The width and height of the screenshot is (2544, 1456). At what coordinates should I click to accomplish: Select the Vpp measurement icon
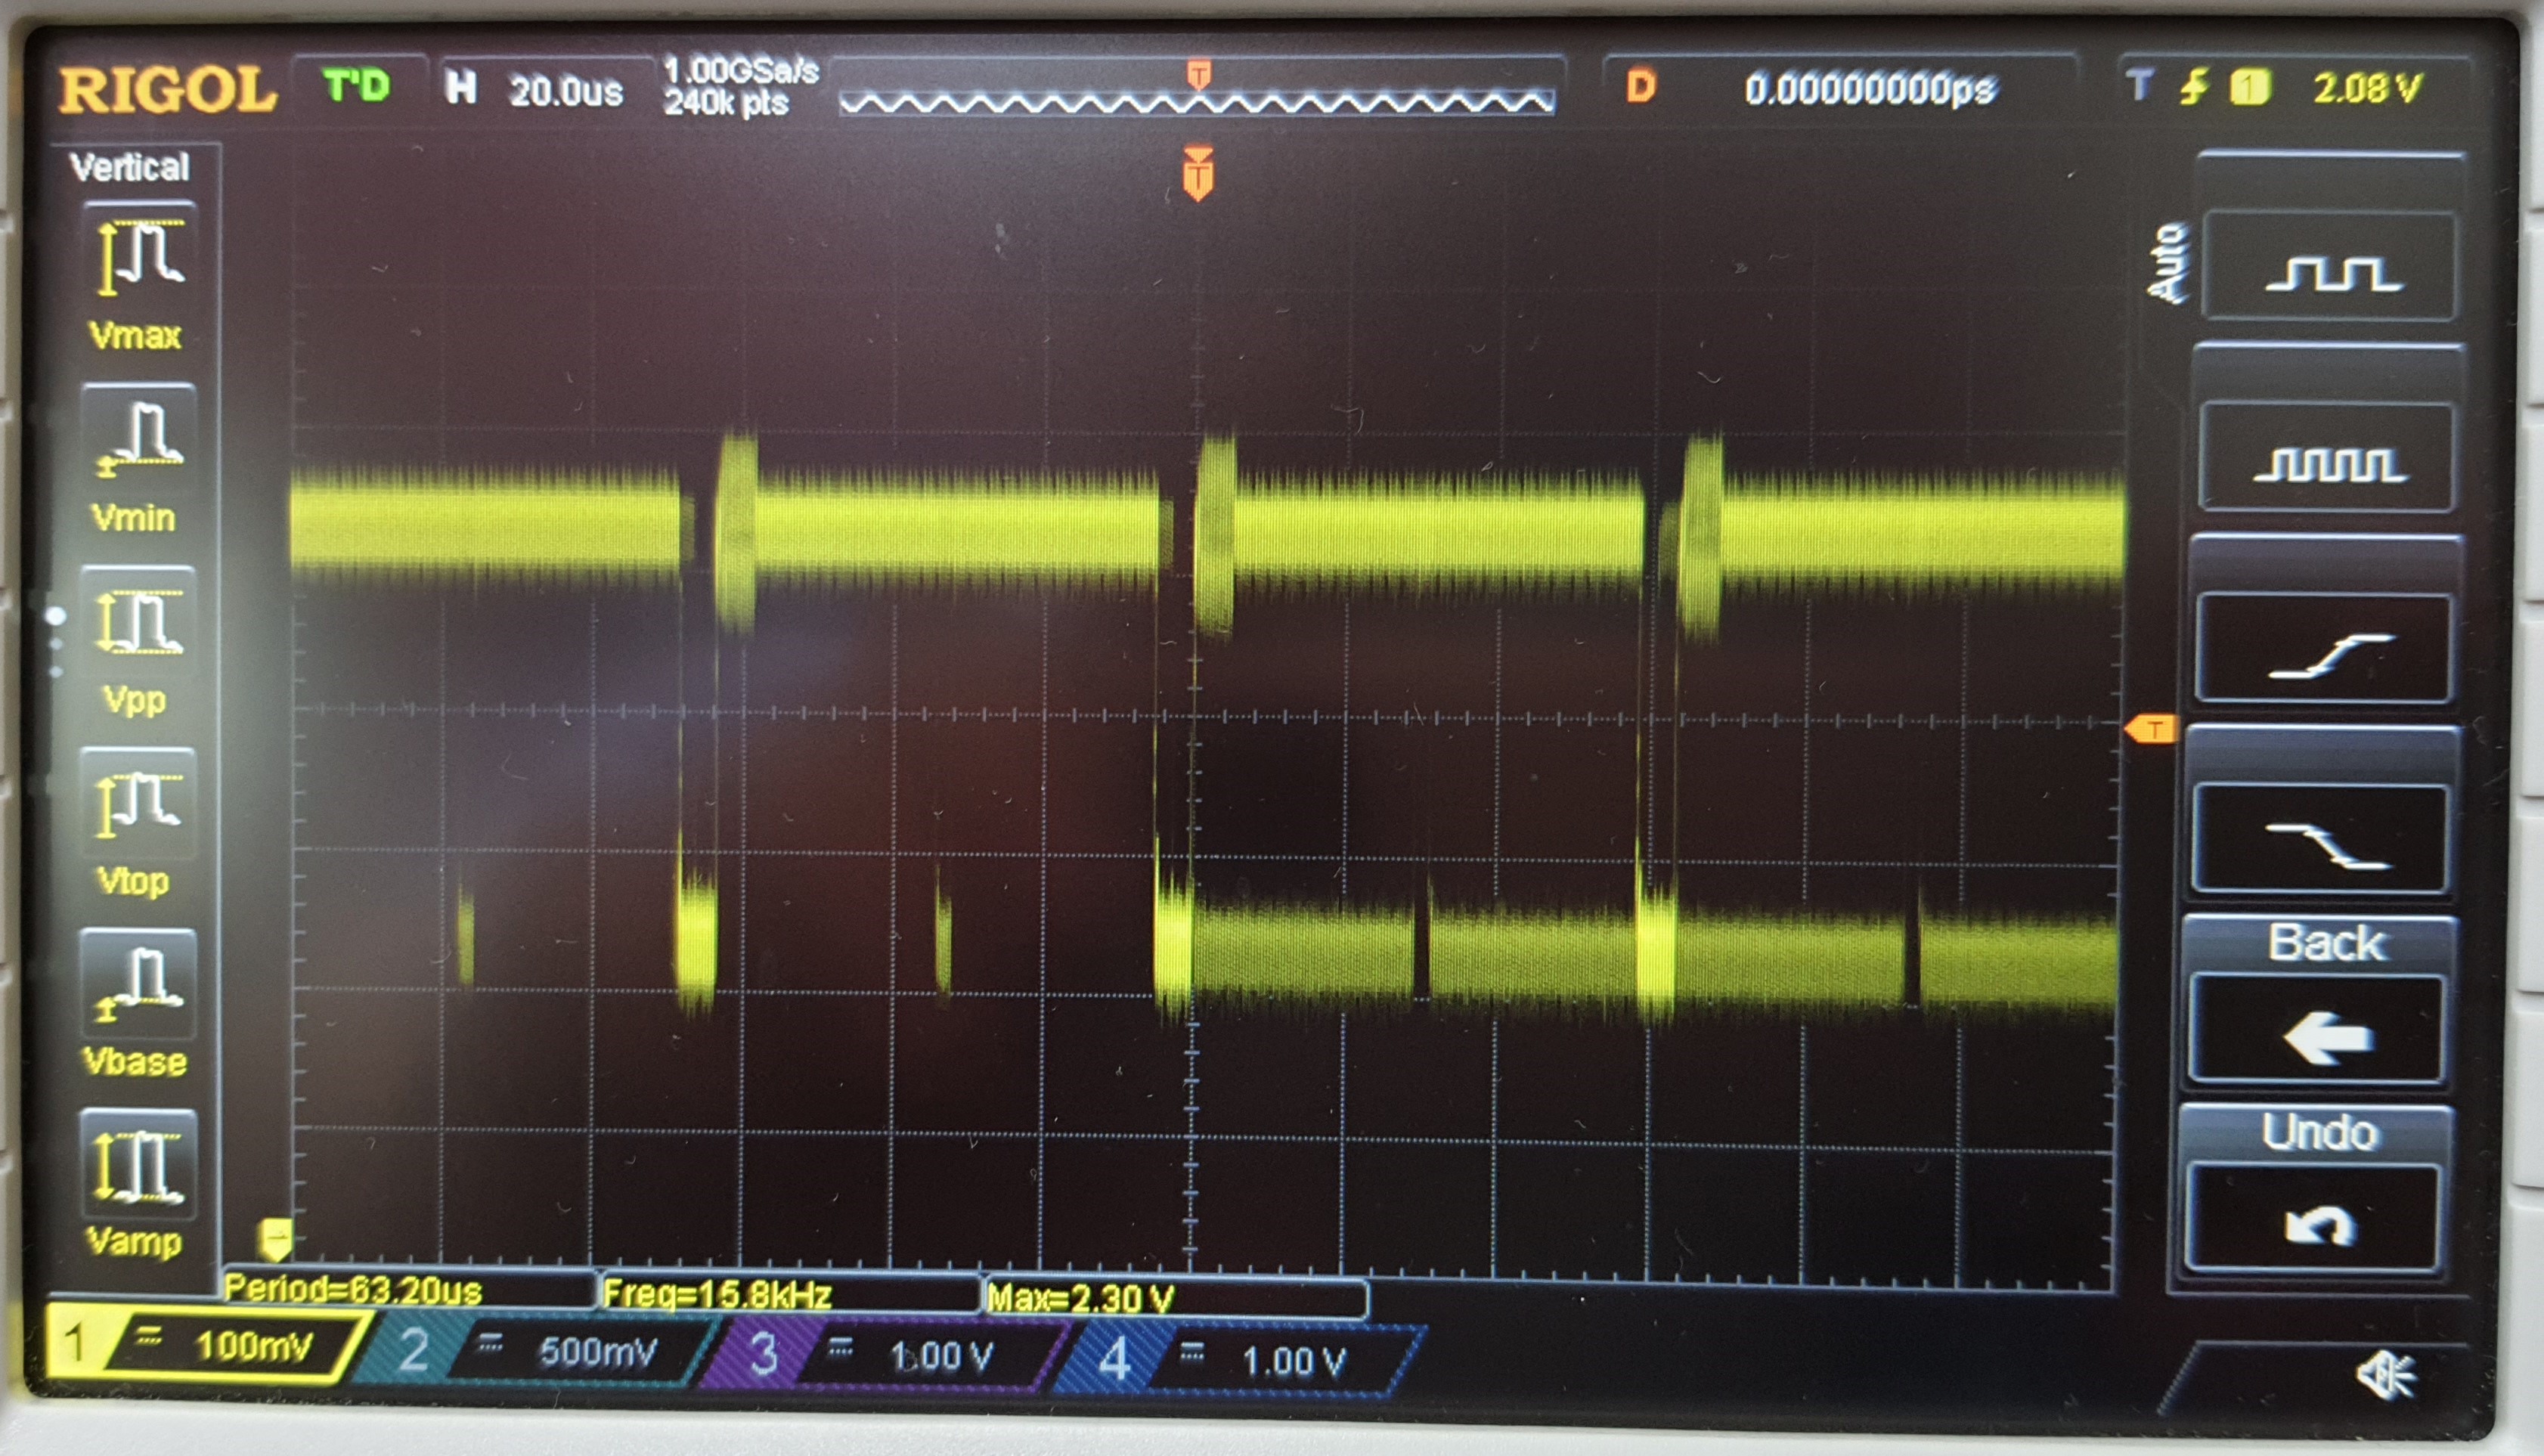(x=138, y=622)
